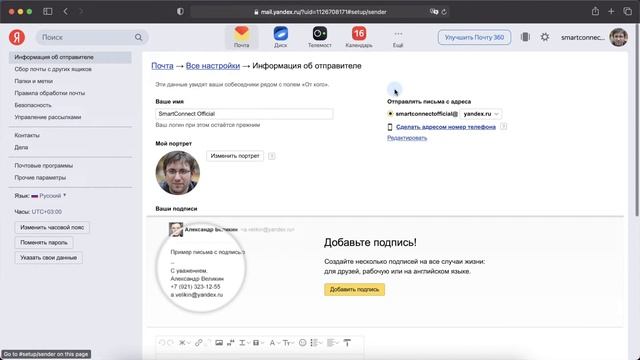Expand the font color A dropdown

[274, 343]
